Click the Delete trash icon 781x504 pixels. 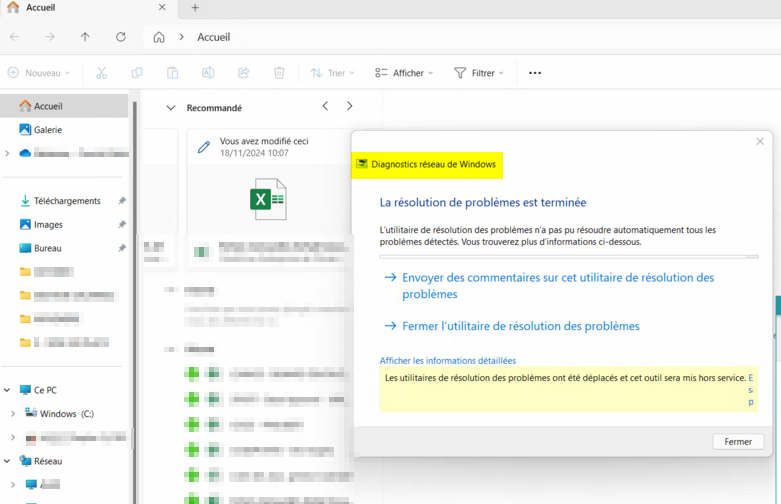point(279,73)
